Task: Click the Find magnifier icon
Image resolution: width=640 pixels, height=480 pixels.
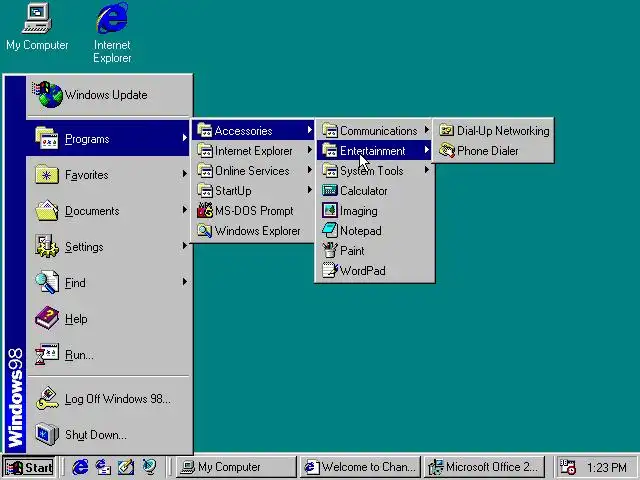Action: pyautogui.click(x=47, y=282)
